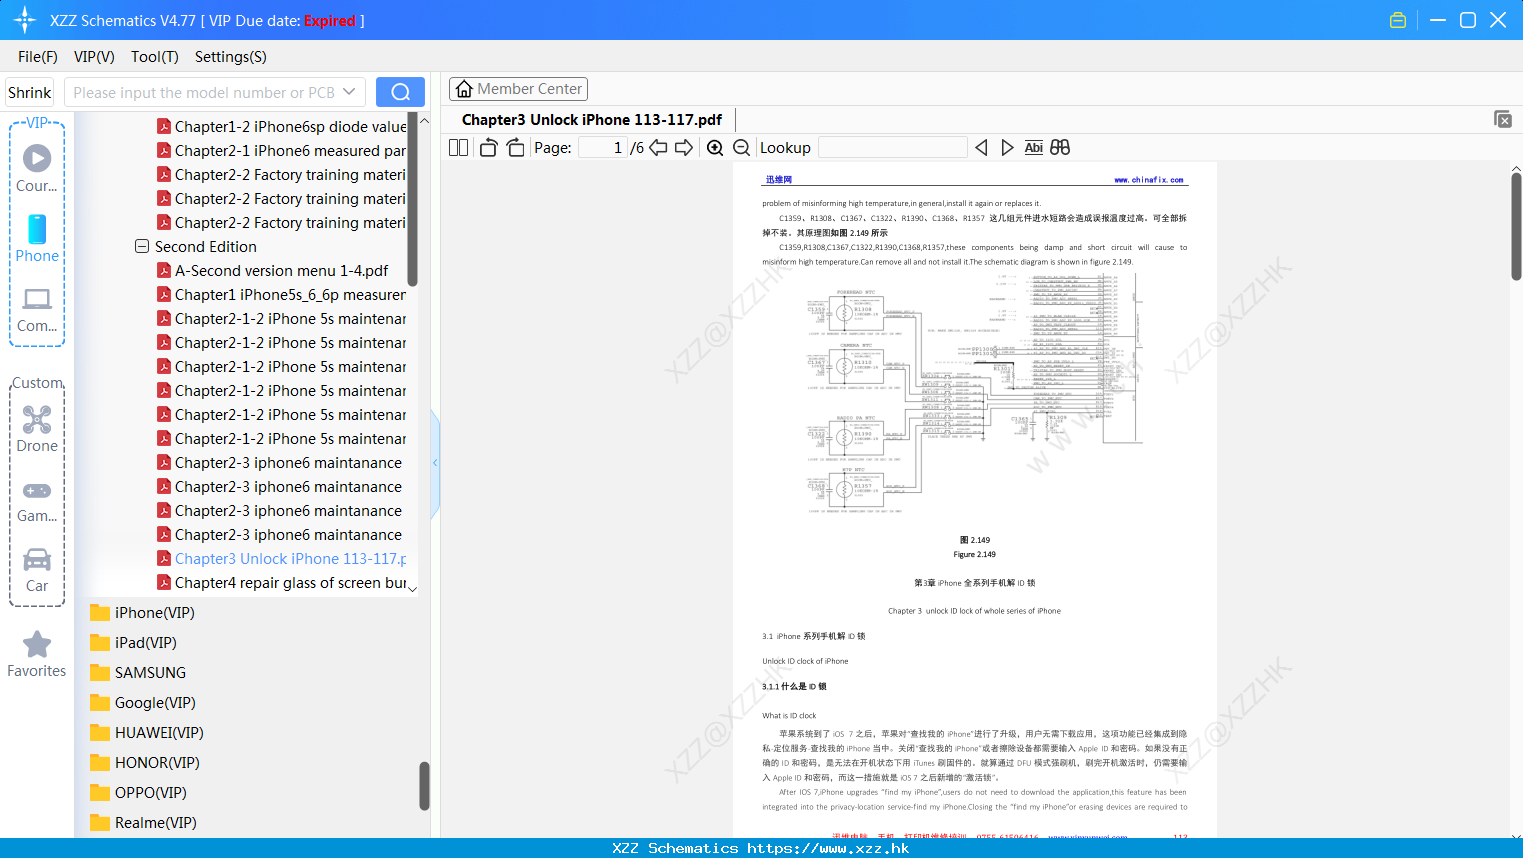
Task: Collapse the left panel handle
Action: 435,463
